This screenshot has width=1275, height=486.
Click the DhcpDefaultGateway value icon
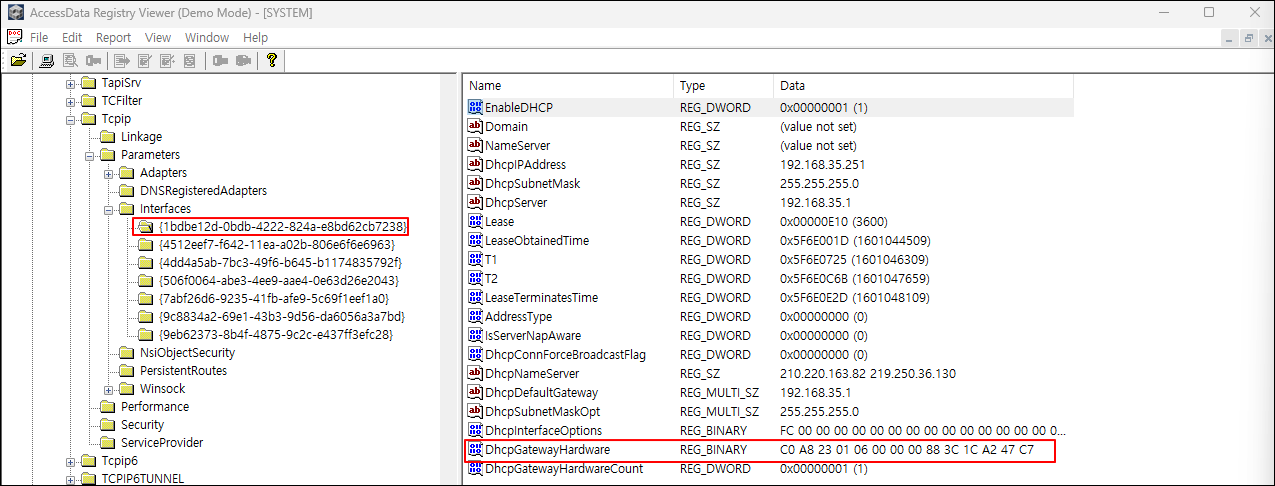(x=476, y=393)
